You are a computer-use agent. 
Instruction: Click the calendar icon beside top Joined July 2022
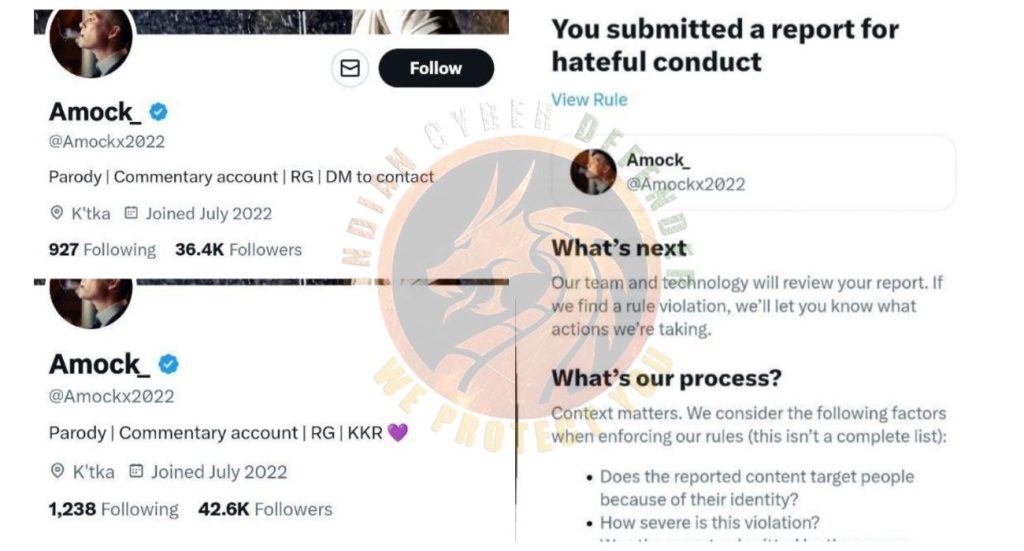tap(131, 213)
